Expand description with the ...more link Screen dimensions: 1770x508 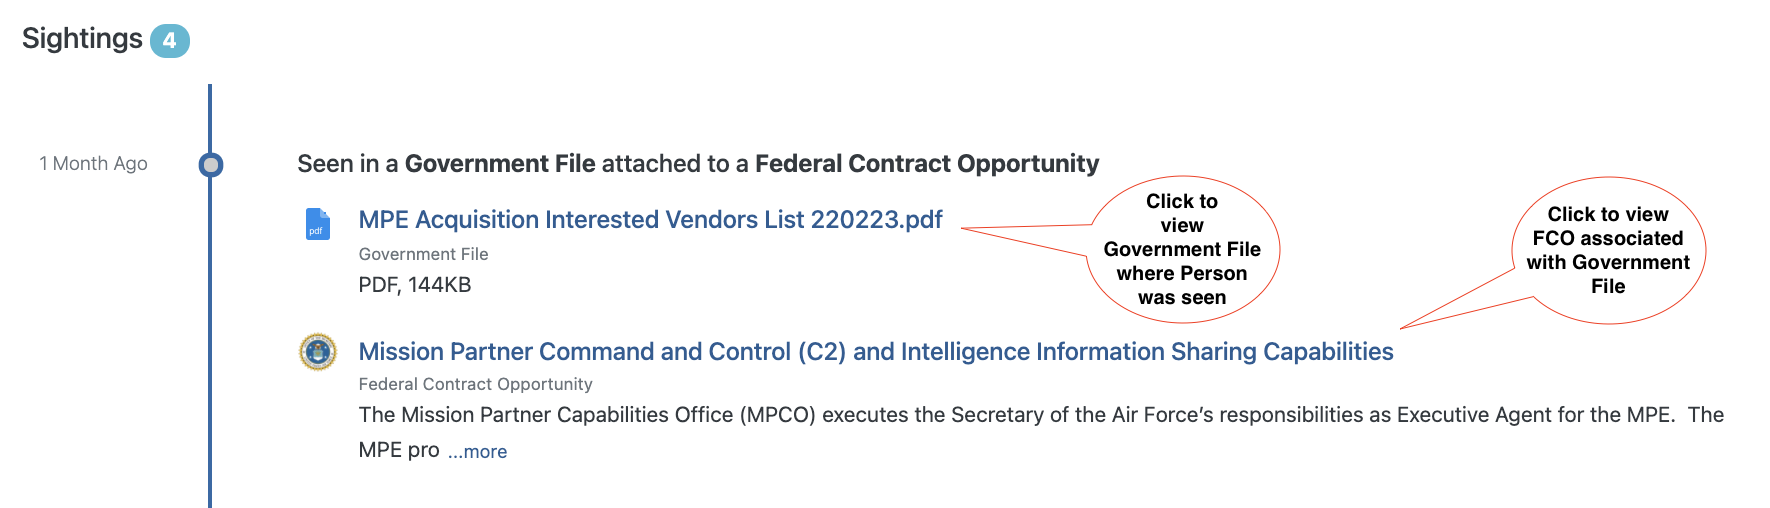point(478,452)
